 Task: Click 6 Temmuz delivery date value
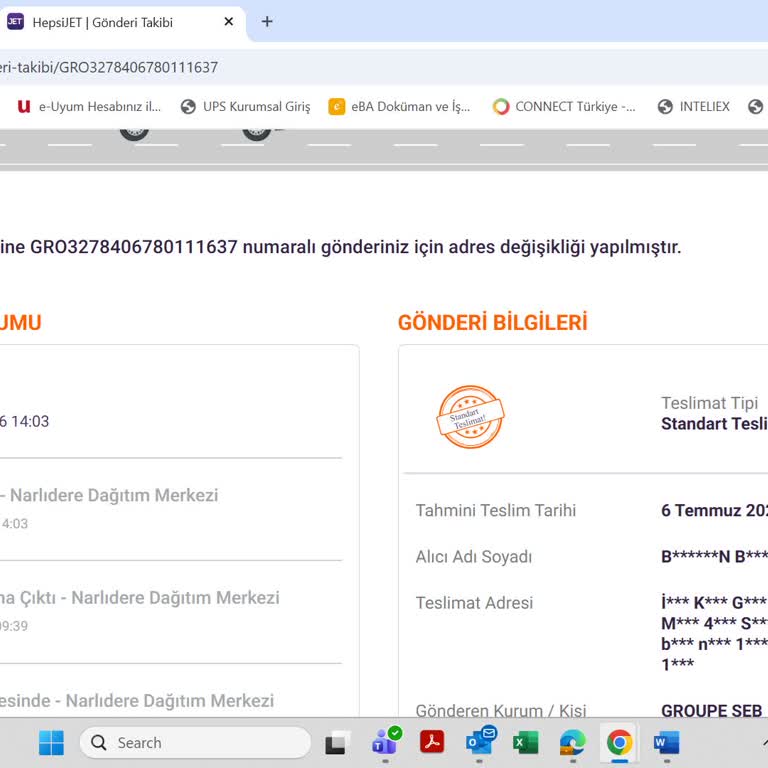tap(714, 510)
